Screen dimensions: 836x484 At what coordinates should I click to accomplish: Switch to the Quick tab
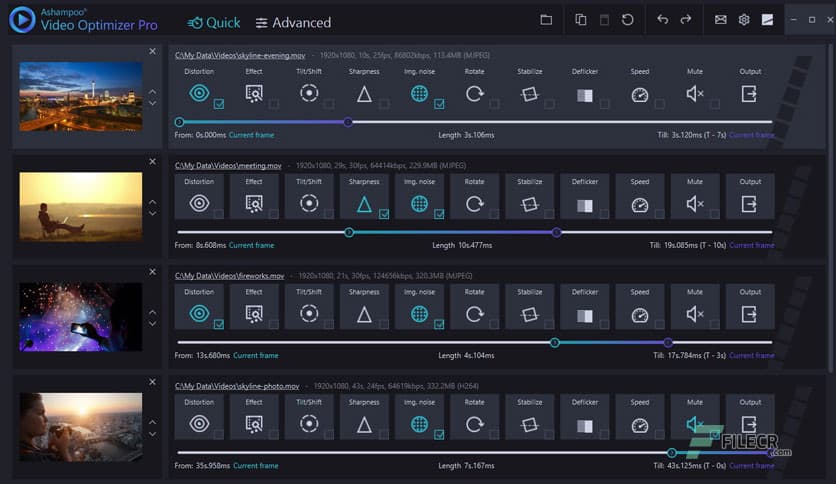click(x=214, y=23)
